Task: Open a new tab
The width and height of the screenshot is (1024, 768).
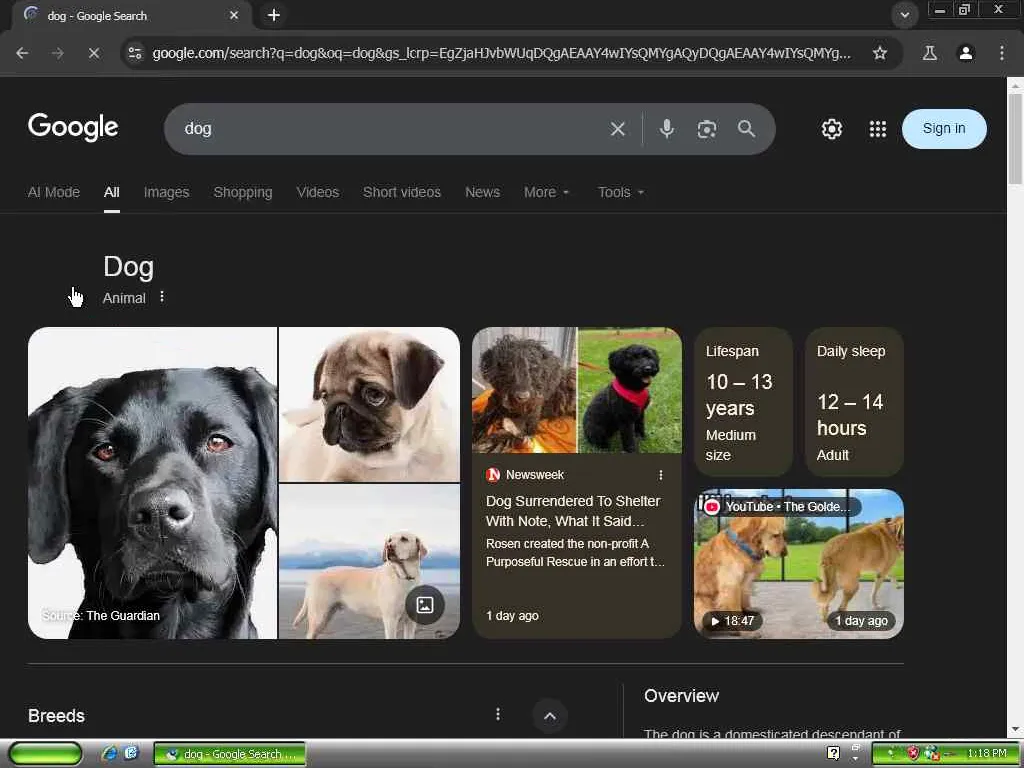Action: [x=274, y=15]
